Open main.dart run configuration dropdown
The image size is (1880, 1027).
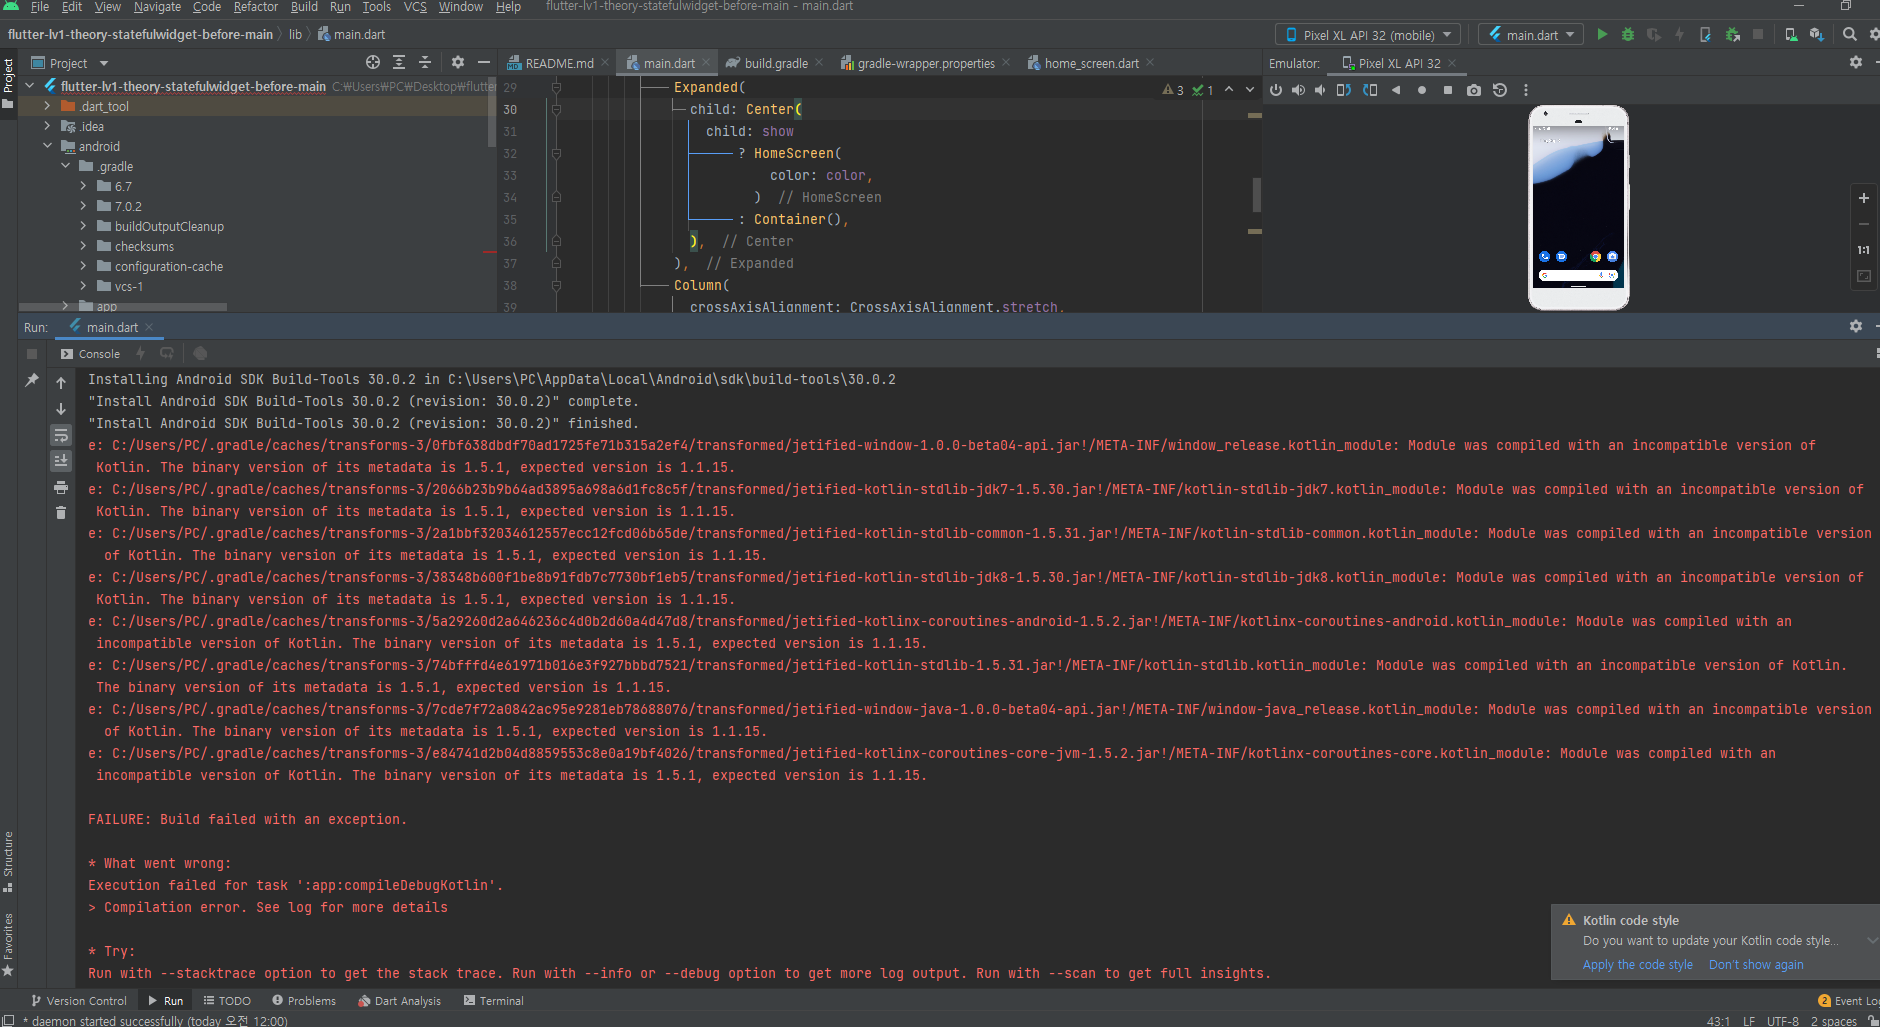click(x=1531, y=35)
